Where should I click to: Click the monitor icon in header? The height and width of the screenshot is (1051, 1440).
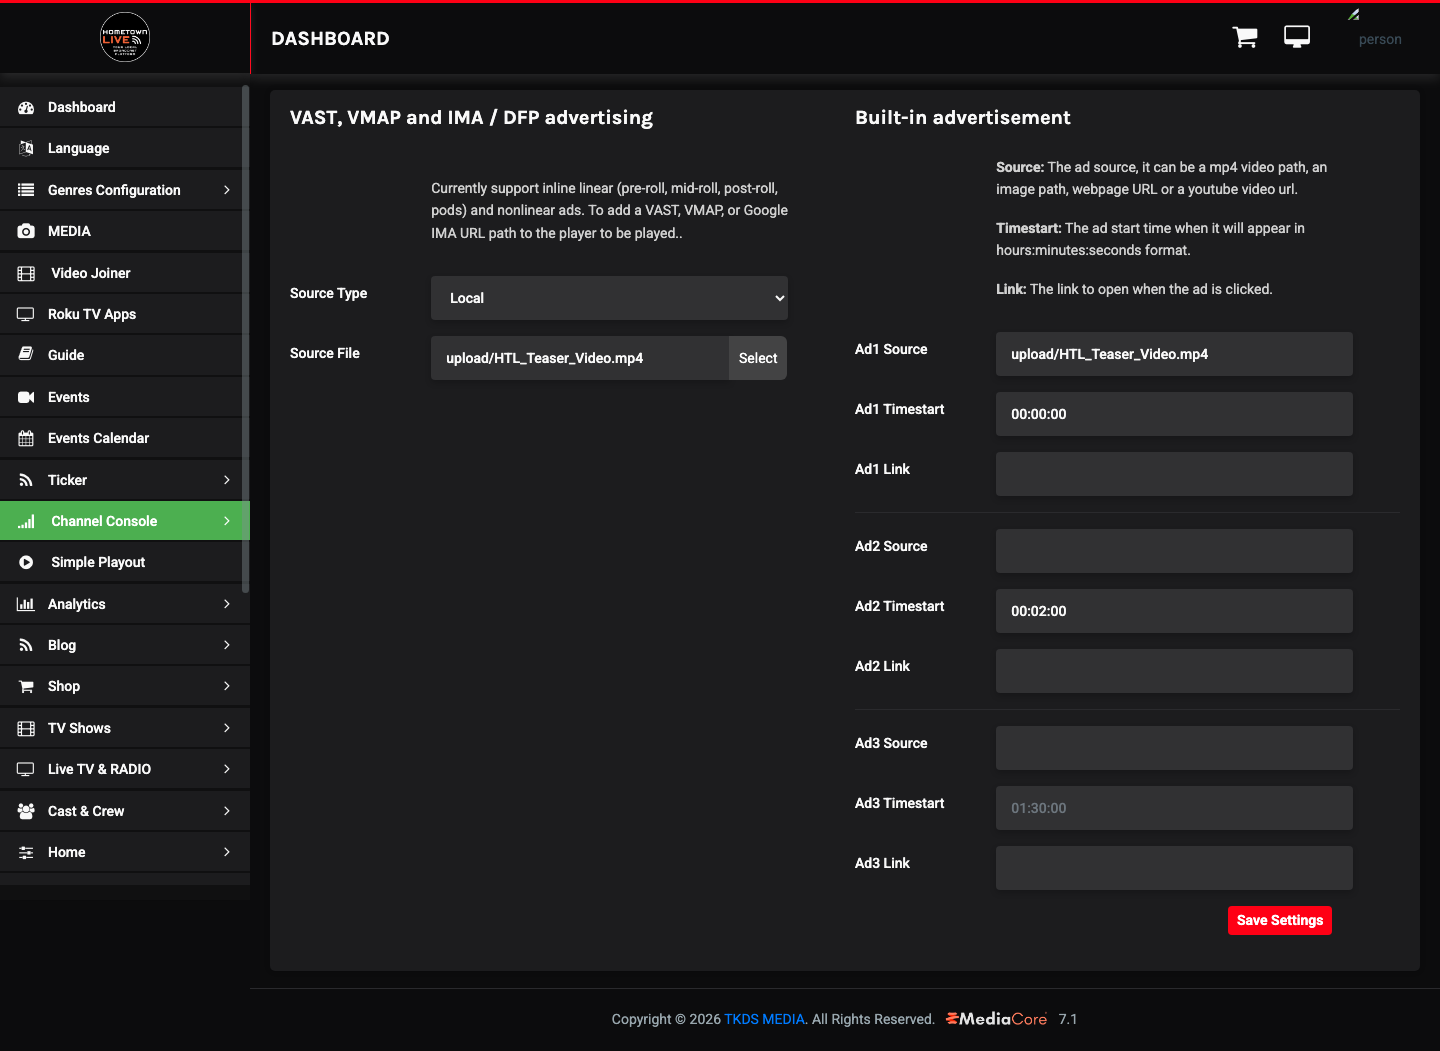tap(1297, 37)
